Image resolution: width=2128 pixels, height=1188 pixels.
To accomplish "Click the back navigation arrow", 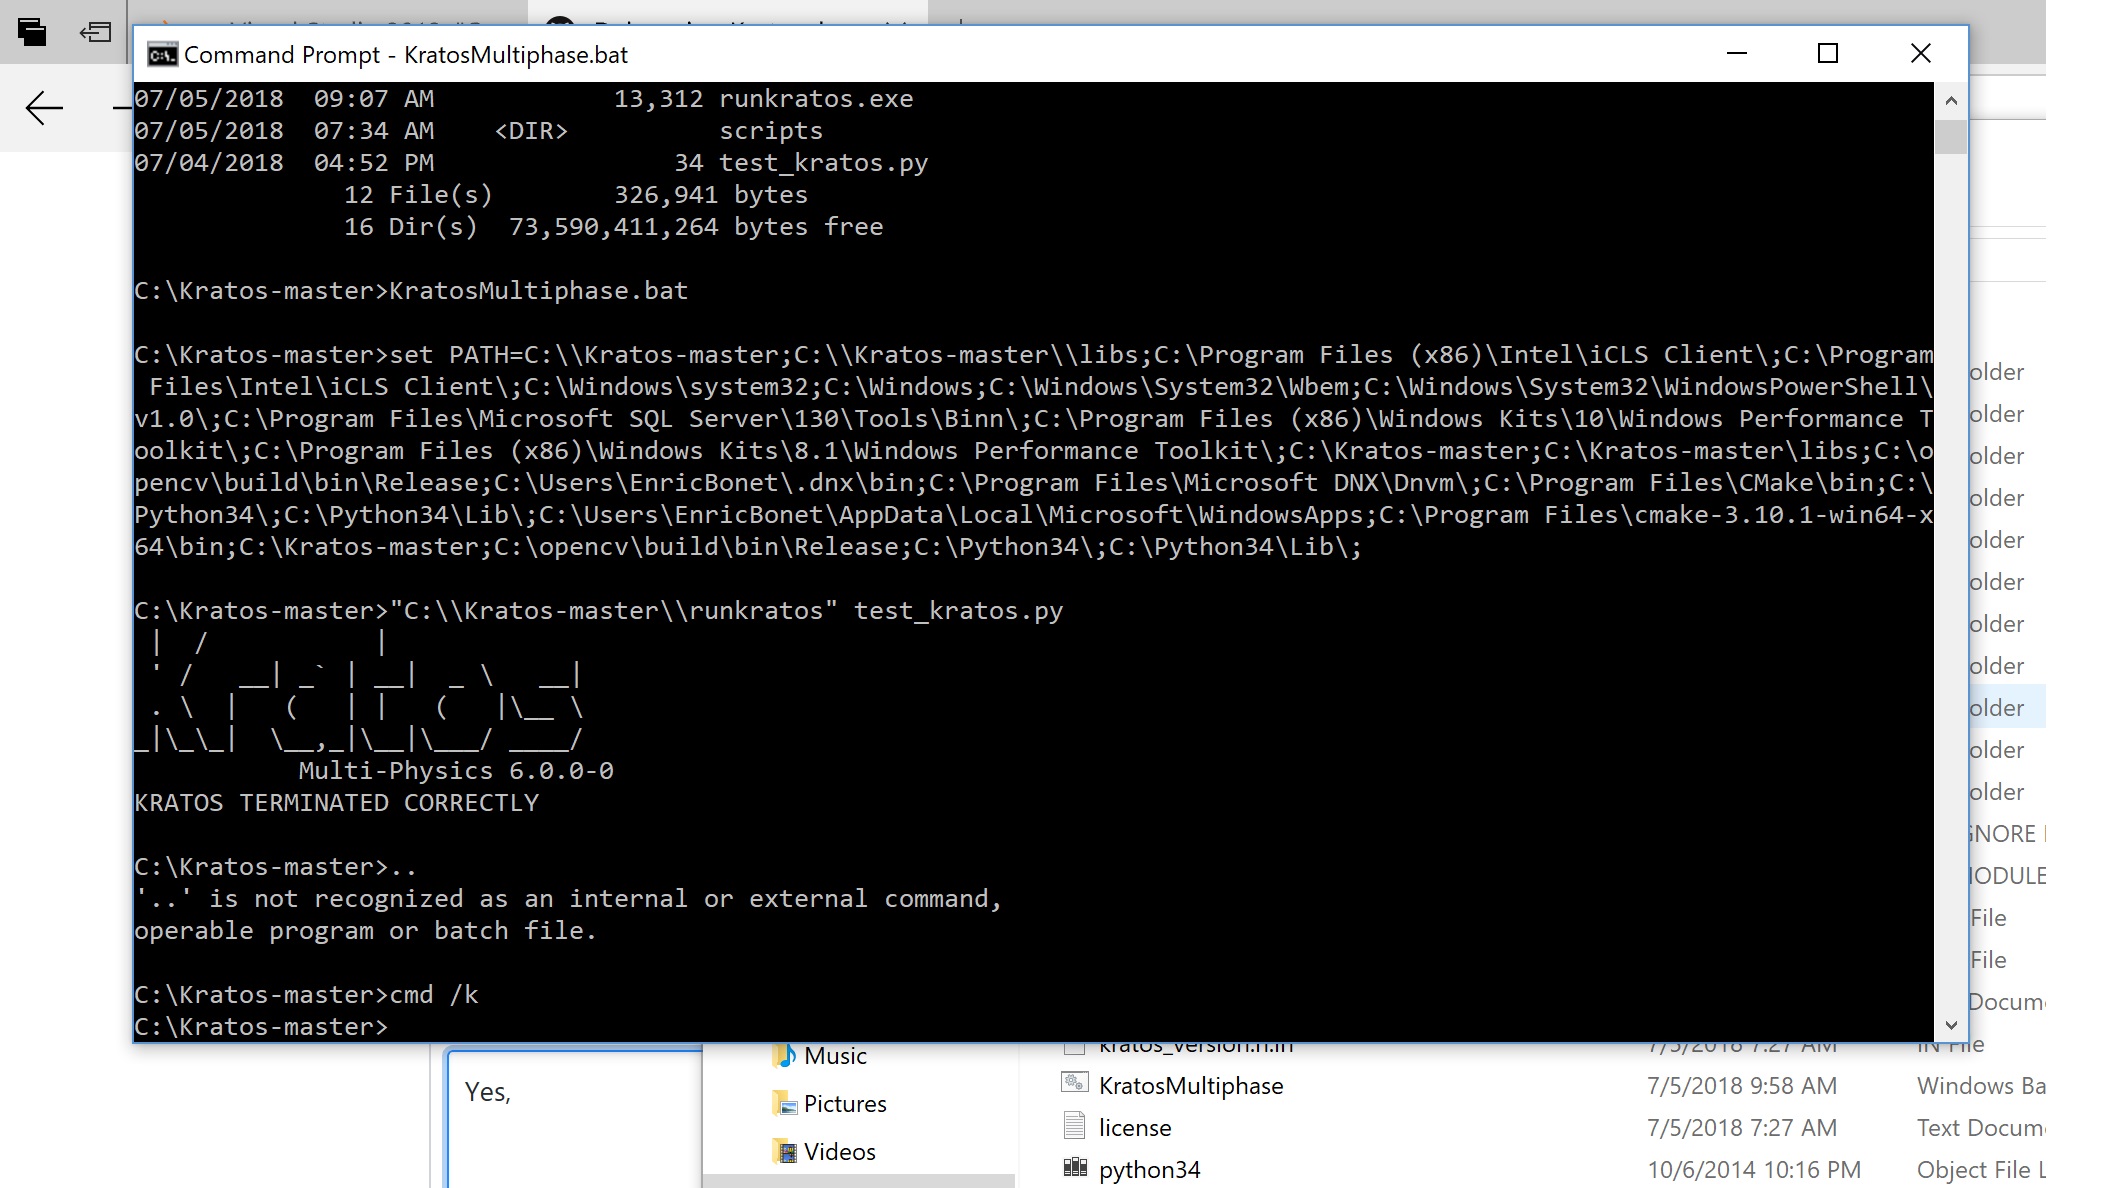I will [43, 107].
